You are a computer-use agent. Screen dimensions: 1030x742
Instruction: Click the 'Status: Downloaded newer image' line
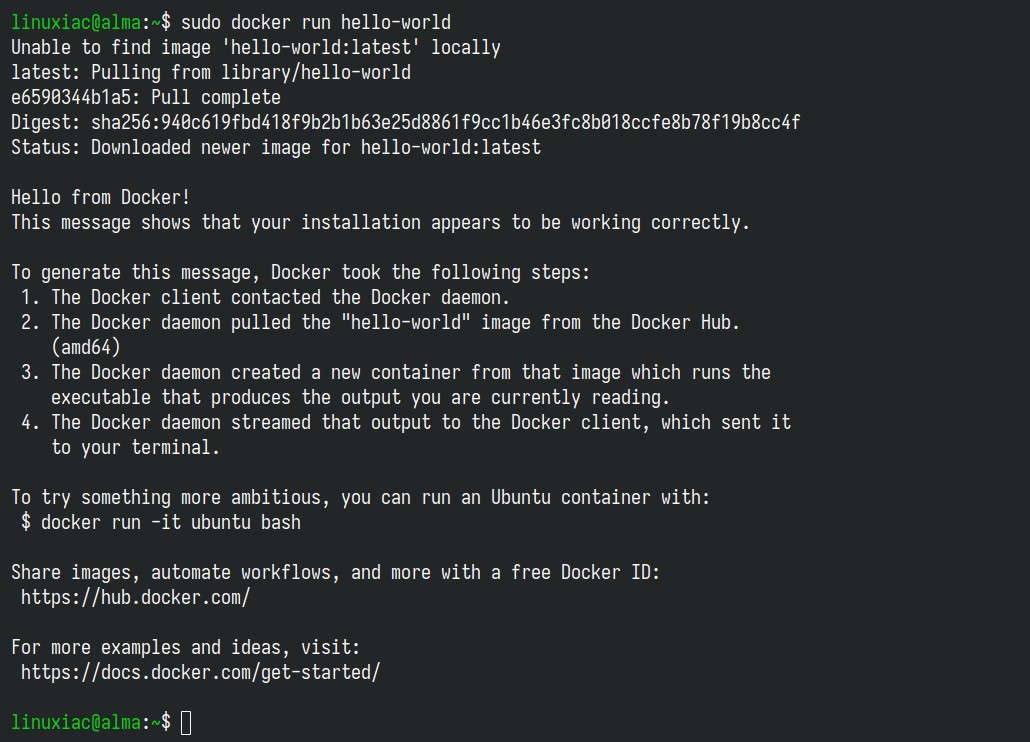tap(276, 147)
